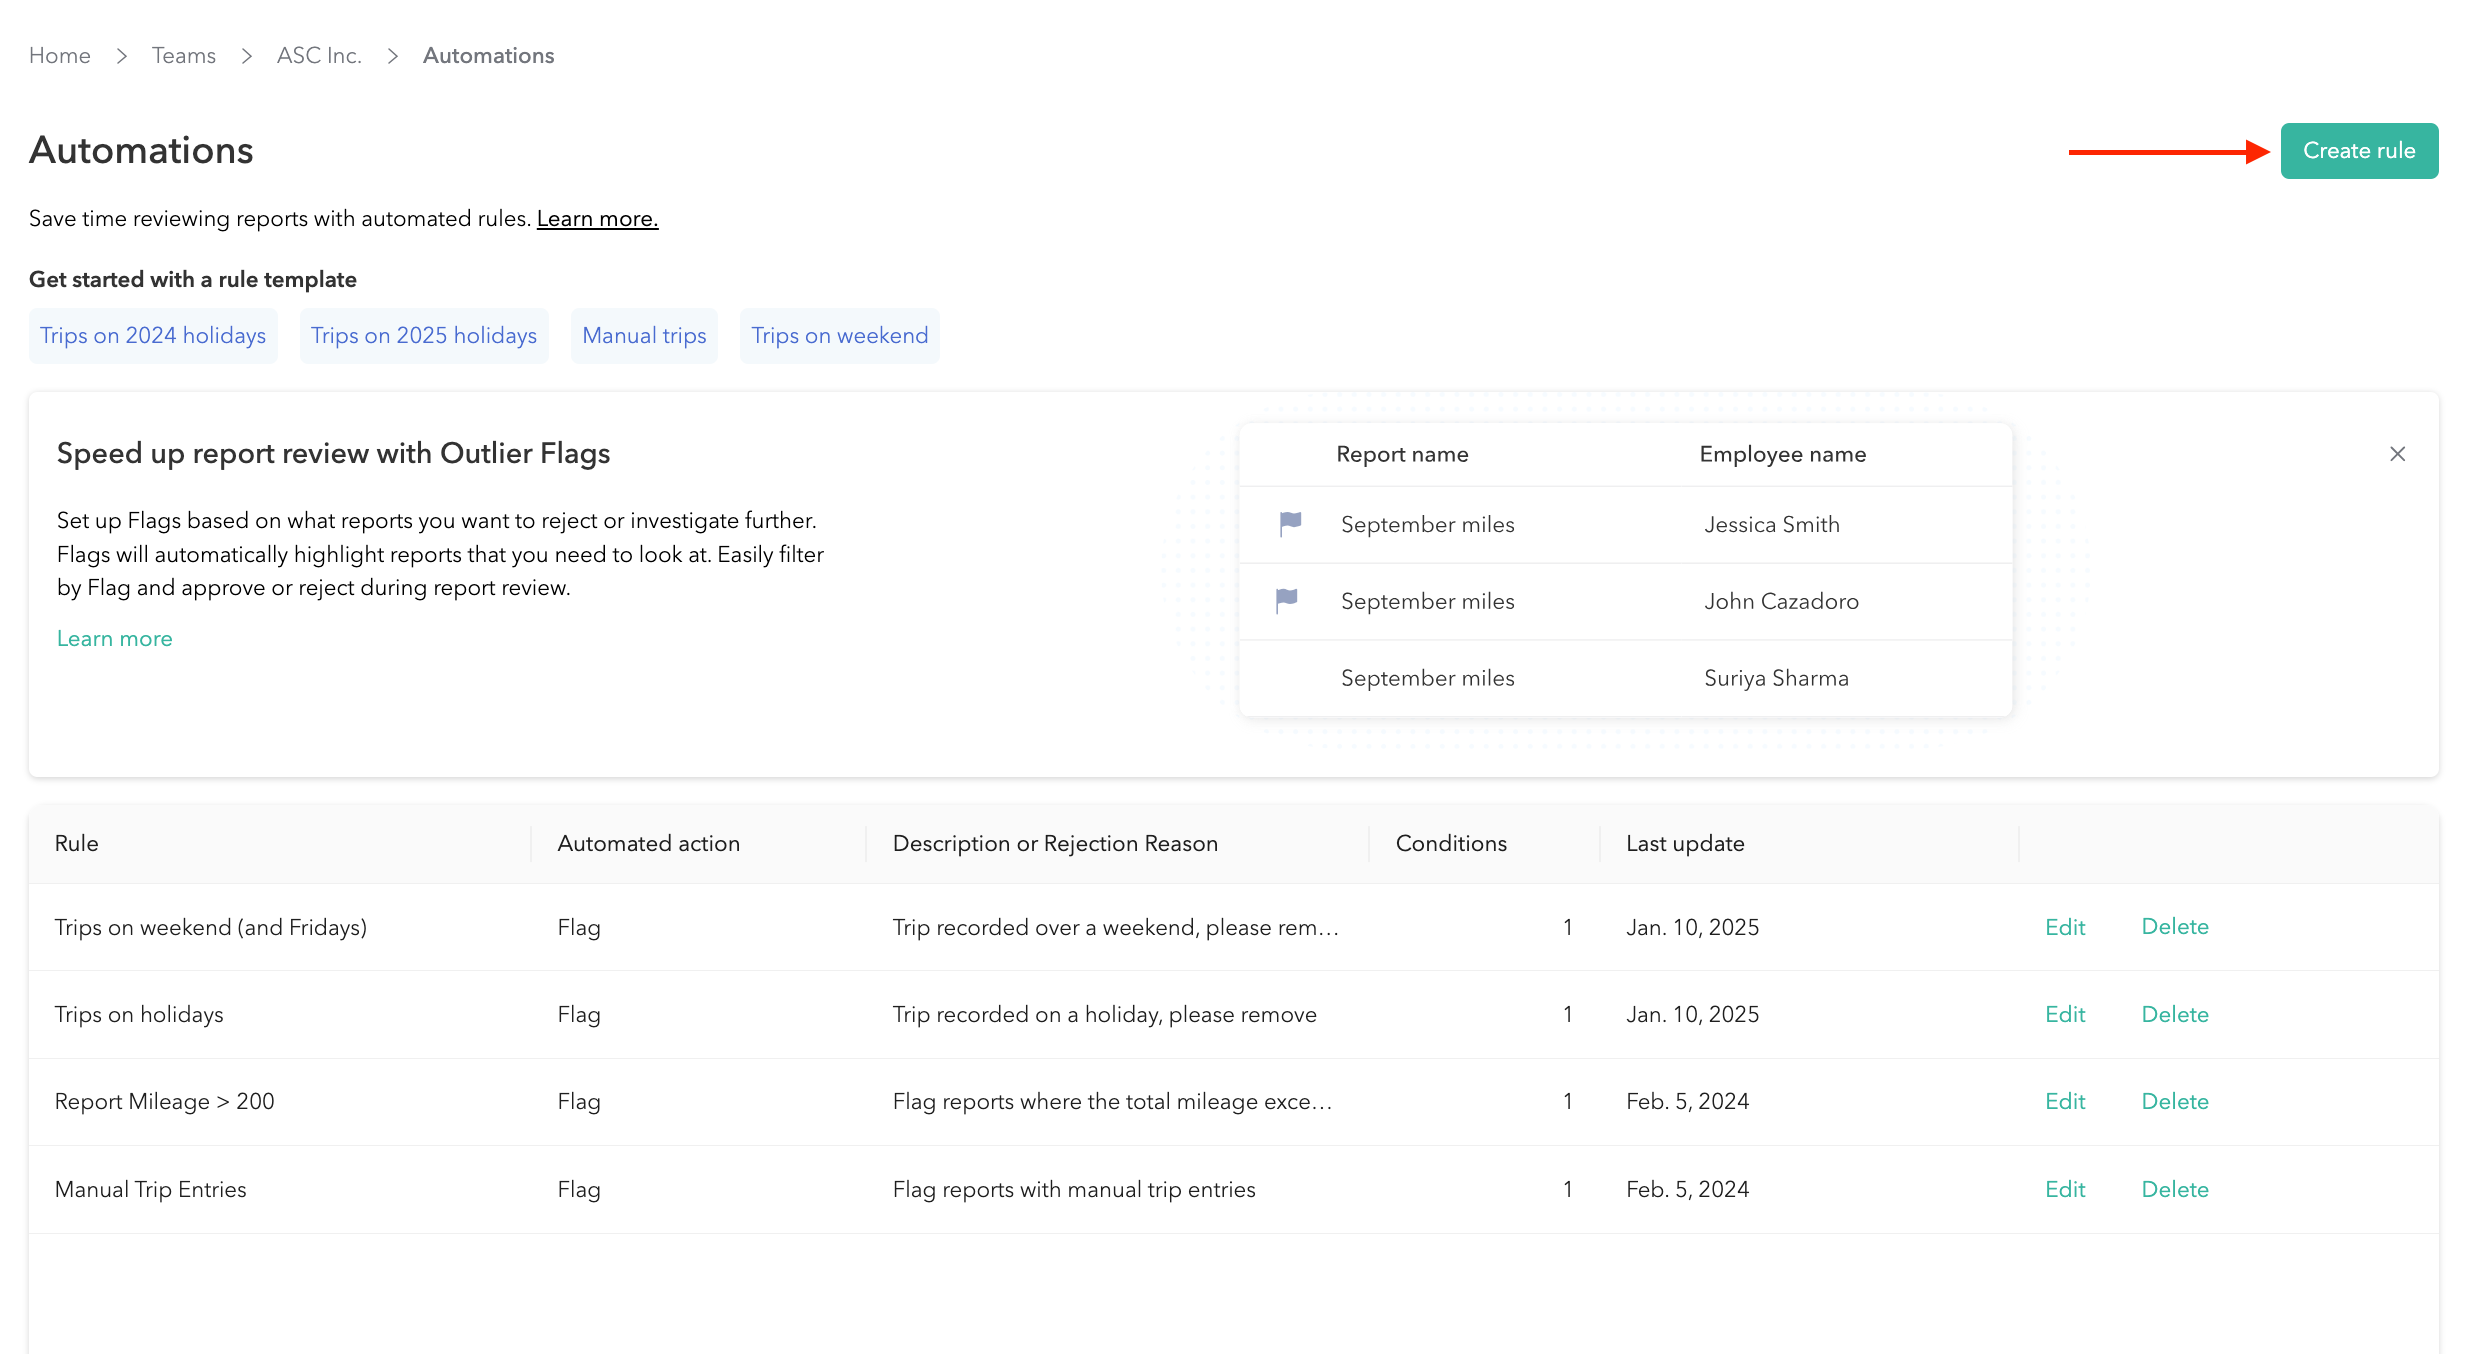The image size is (2478, 1354).
Task: Open ASC Inc. breadcrumb
Action: (319, 56)
